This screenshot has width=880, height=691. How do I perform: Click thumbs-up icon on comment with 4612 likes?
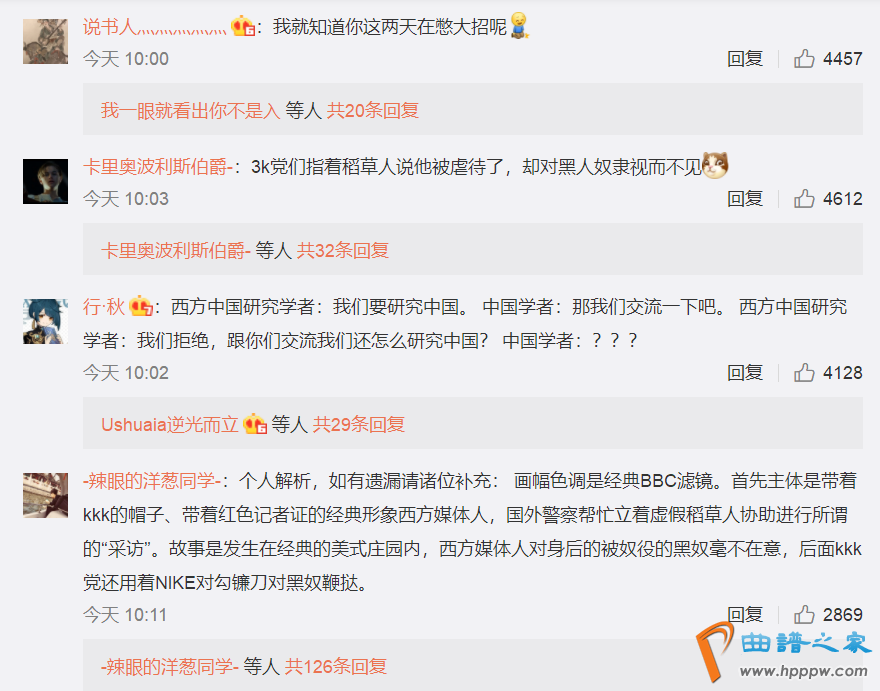(804, 199)
